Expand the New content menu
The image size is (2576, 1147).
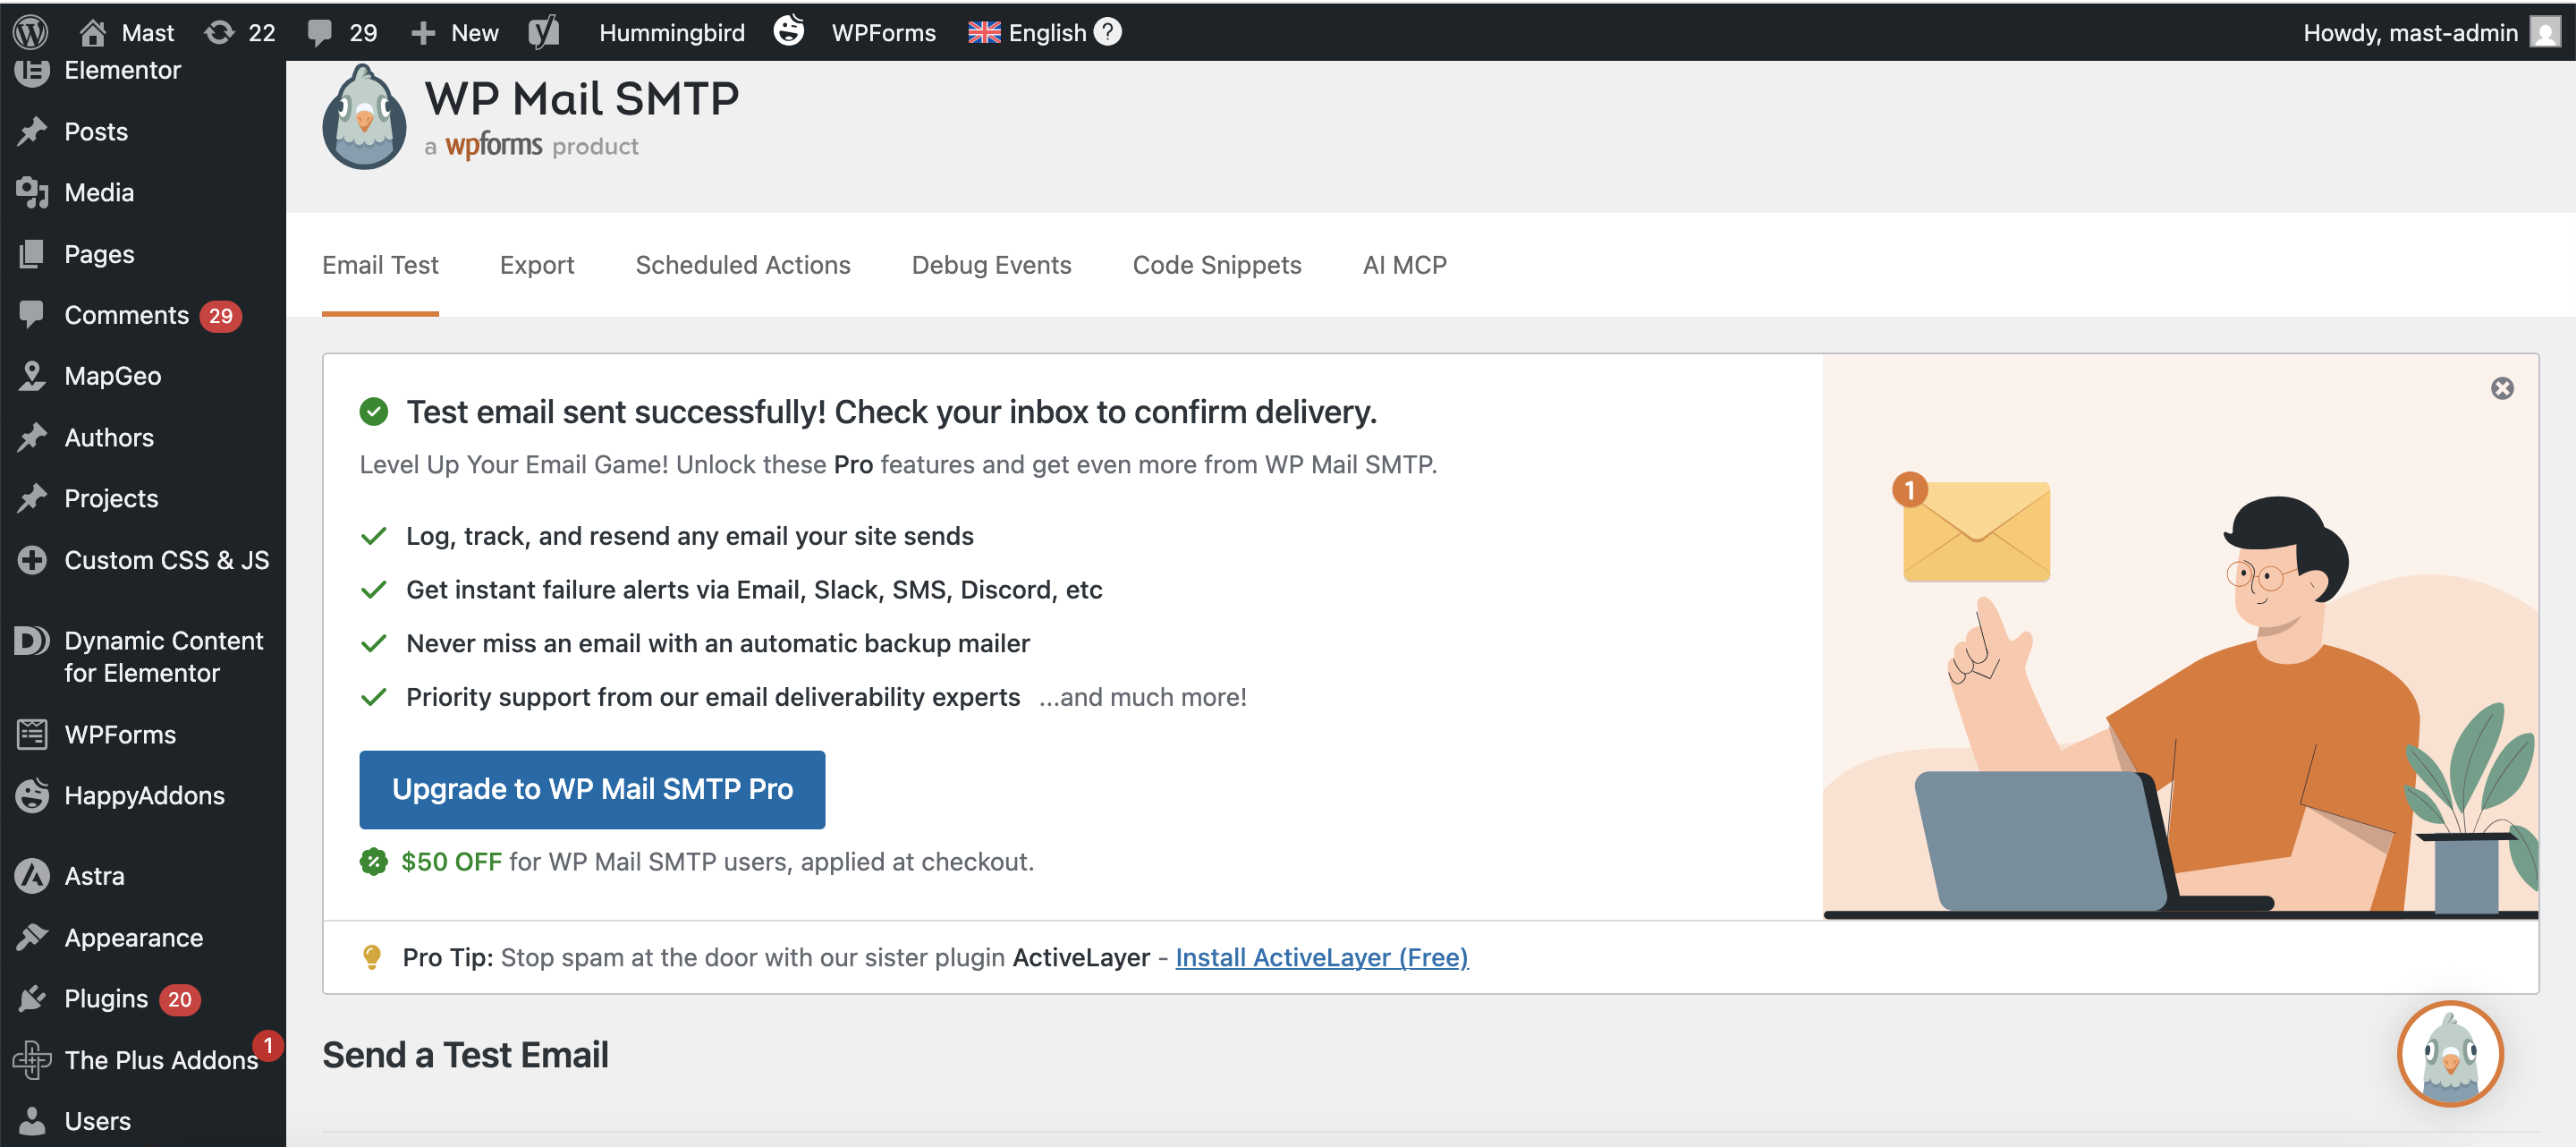[x=455, y=32]
